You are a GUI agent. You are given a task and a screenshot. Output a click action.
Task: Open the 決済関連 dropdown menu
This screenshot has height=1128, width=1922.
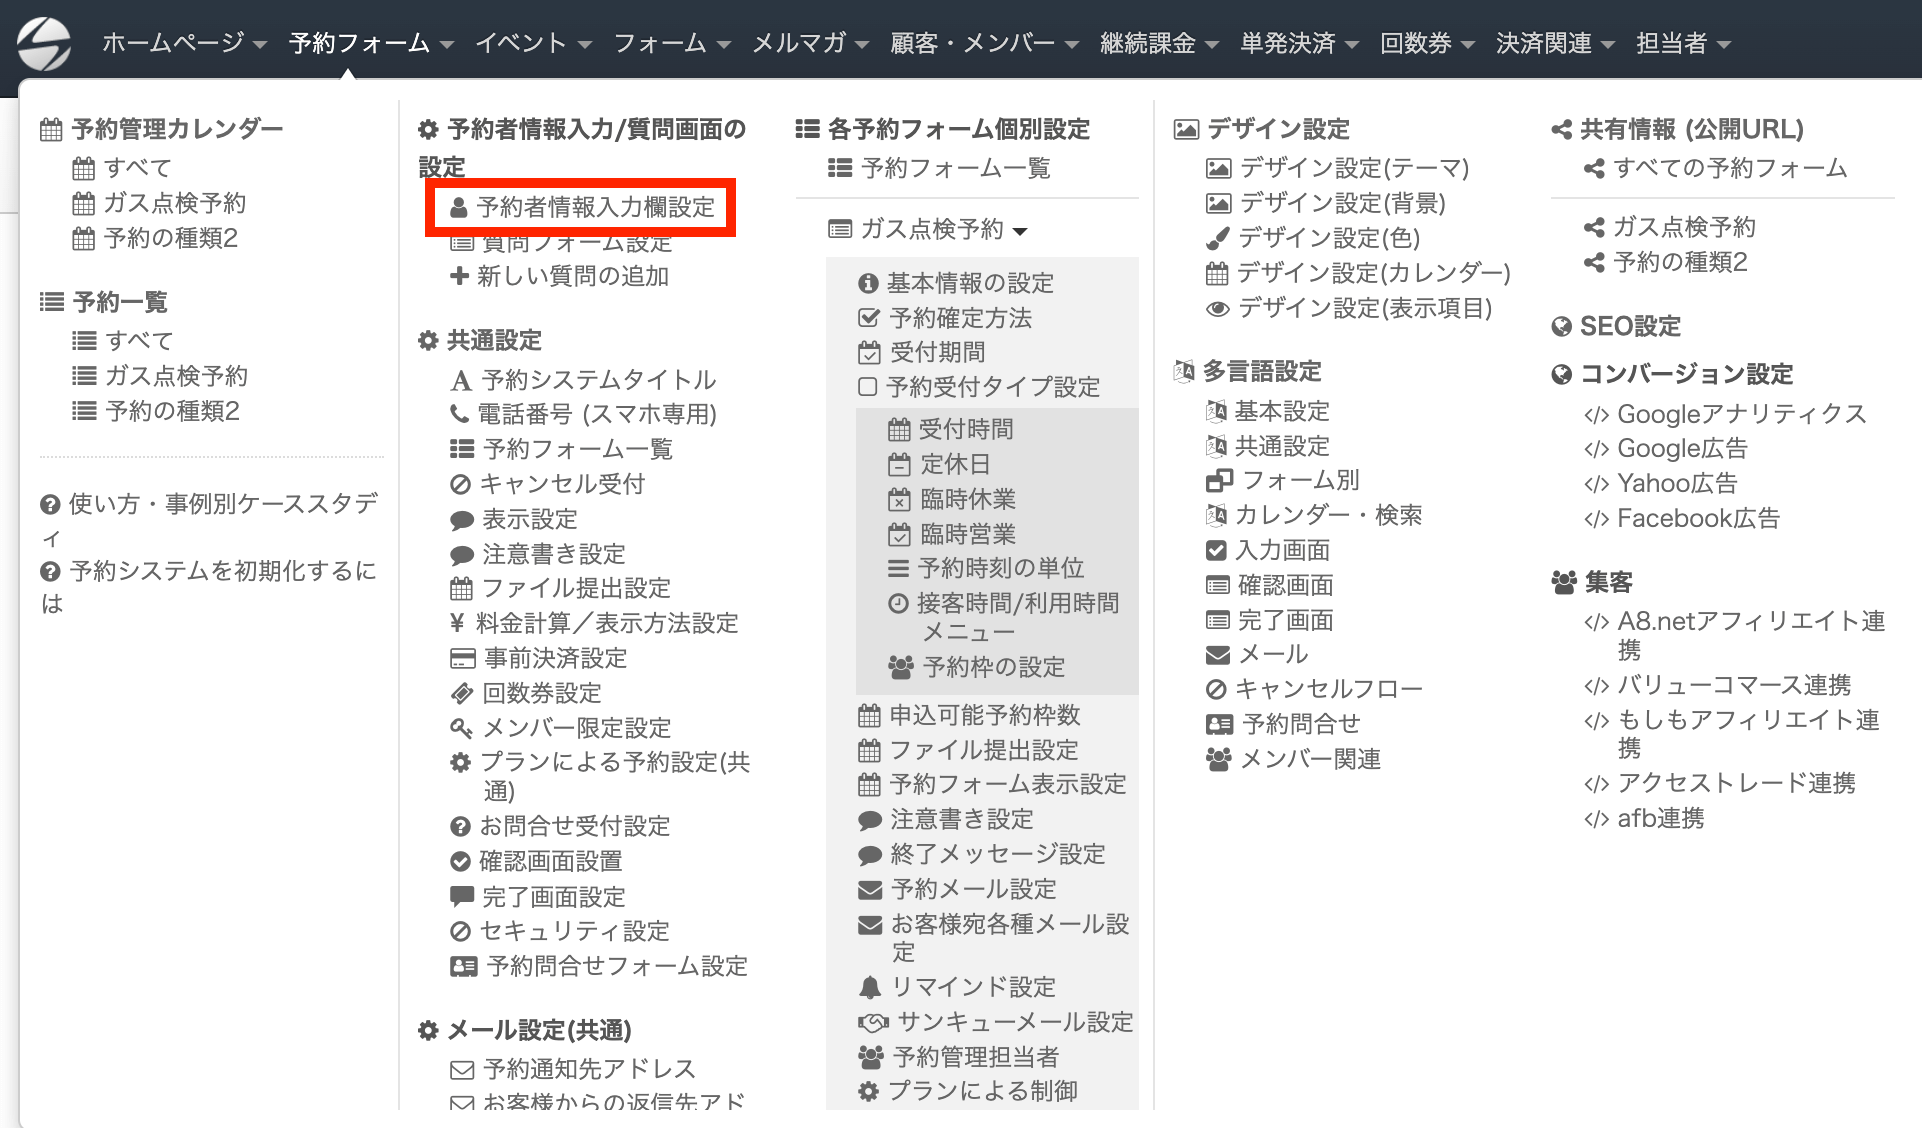(1555, 43)
